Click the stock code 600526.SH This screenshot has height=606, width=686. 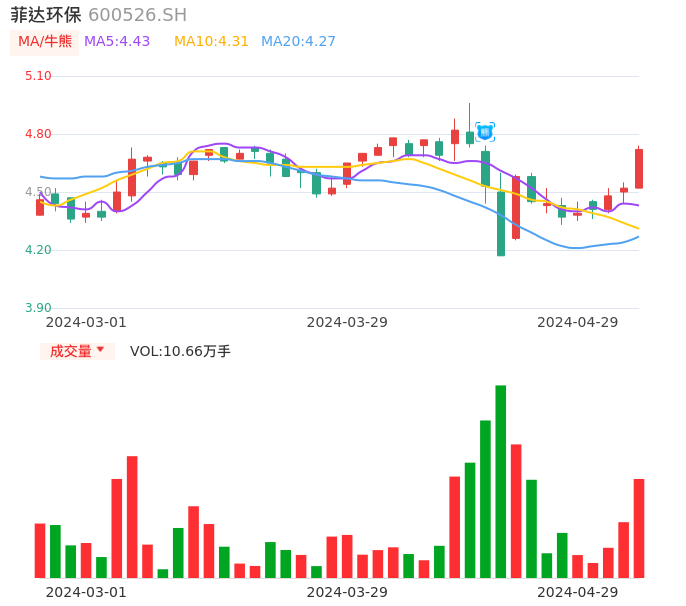click(137, 15)
